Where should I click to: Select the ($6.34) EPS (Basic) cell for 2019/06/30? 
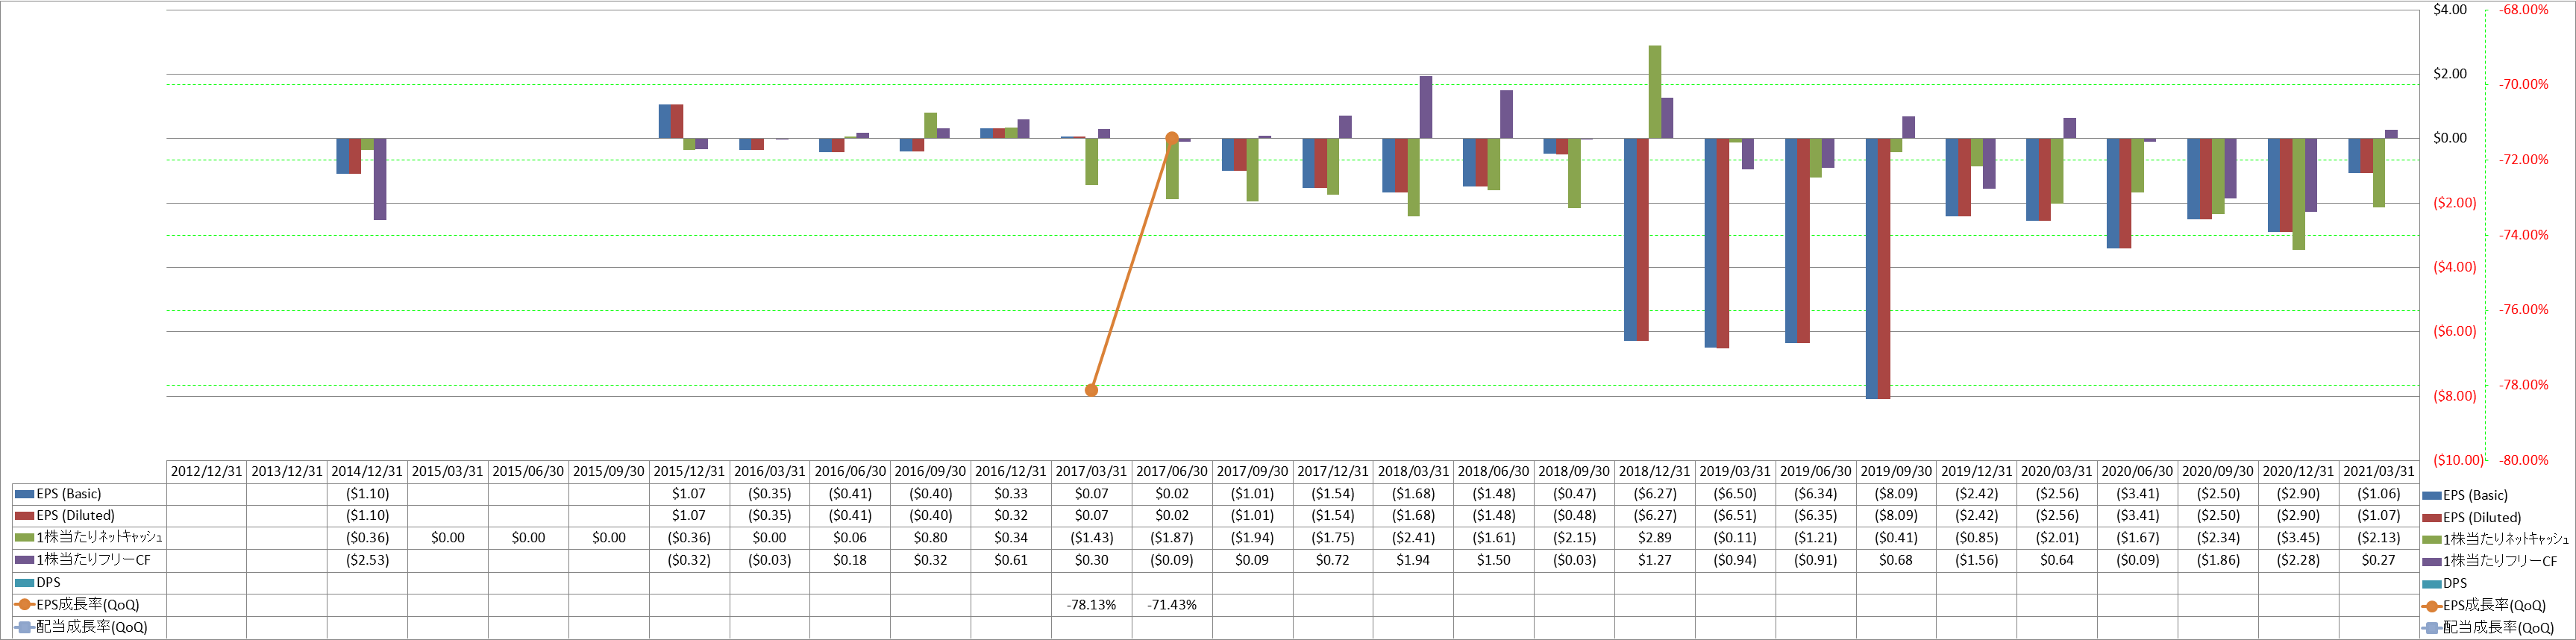pos(1815,494)
